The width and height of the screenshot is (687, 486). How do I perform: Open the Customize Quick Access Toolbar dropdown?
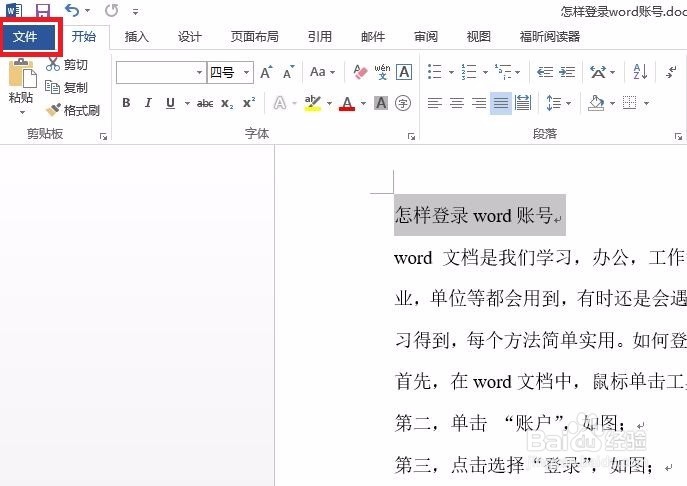pyautogui.click(x=135, y=12)
